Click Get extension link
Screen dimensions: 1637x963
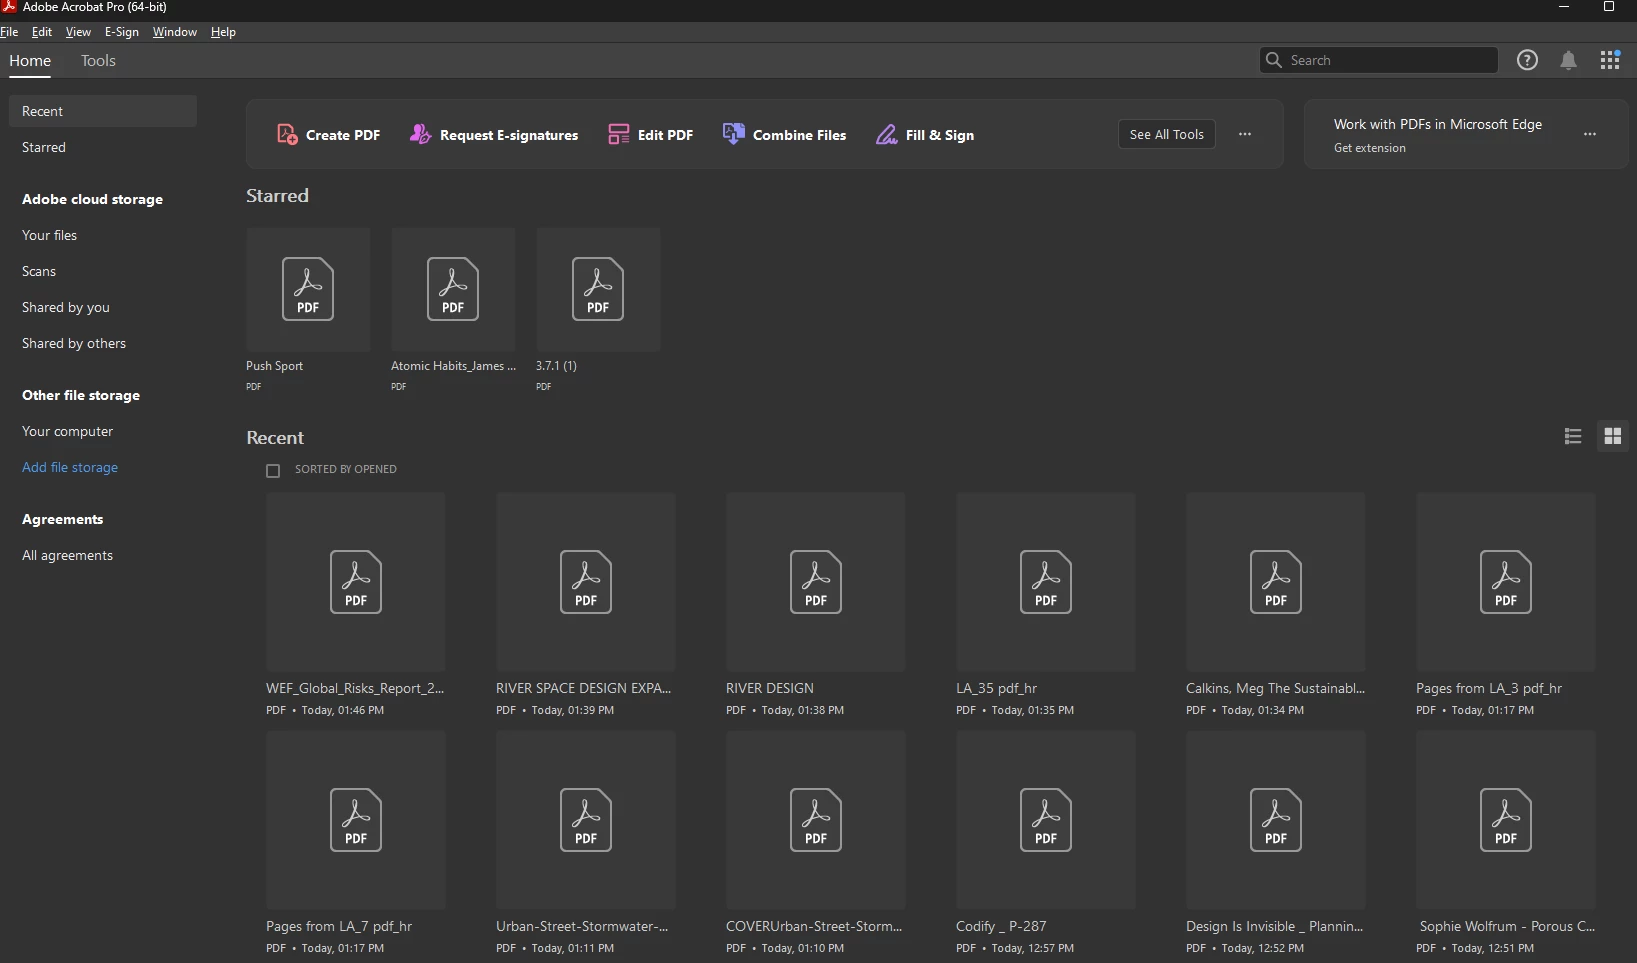click(1370, 148)
